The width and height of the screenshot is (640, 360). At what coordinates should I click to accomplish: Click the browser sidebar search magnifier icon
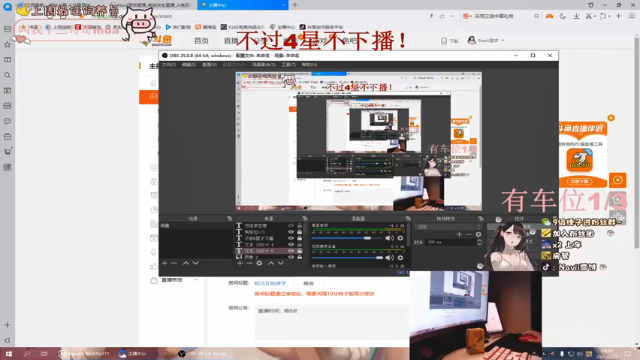click(7, 75)
